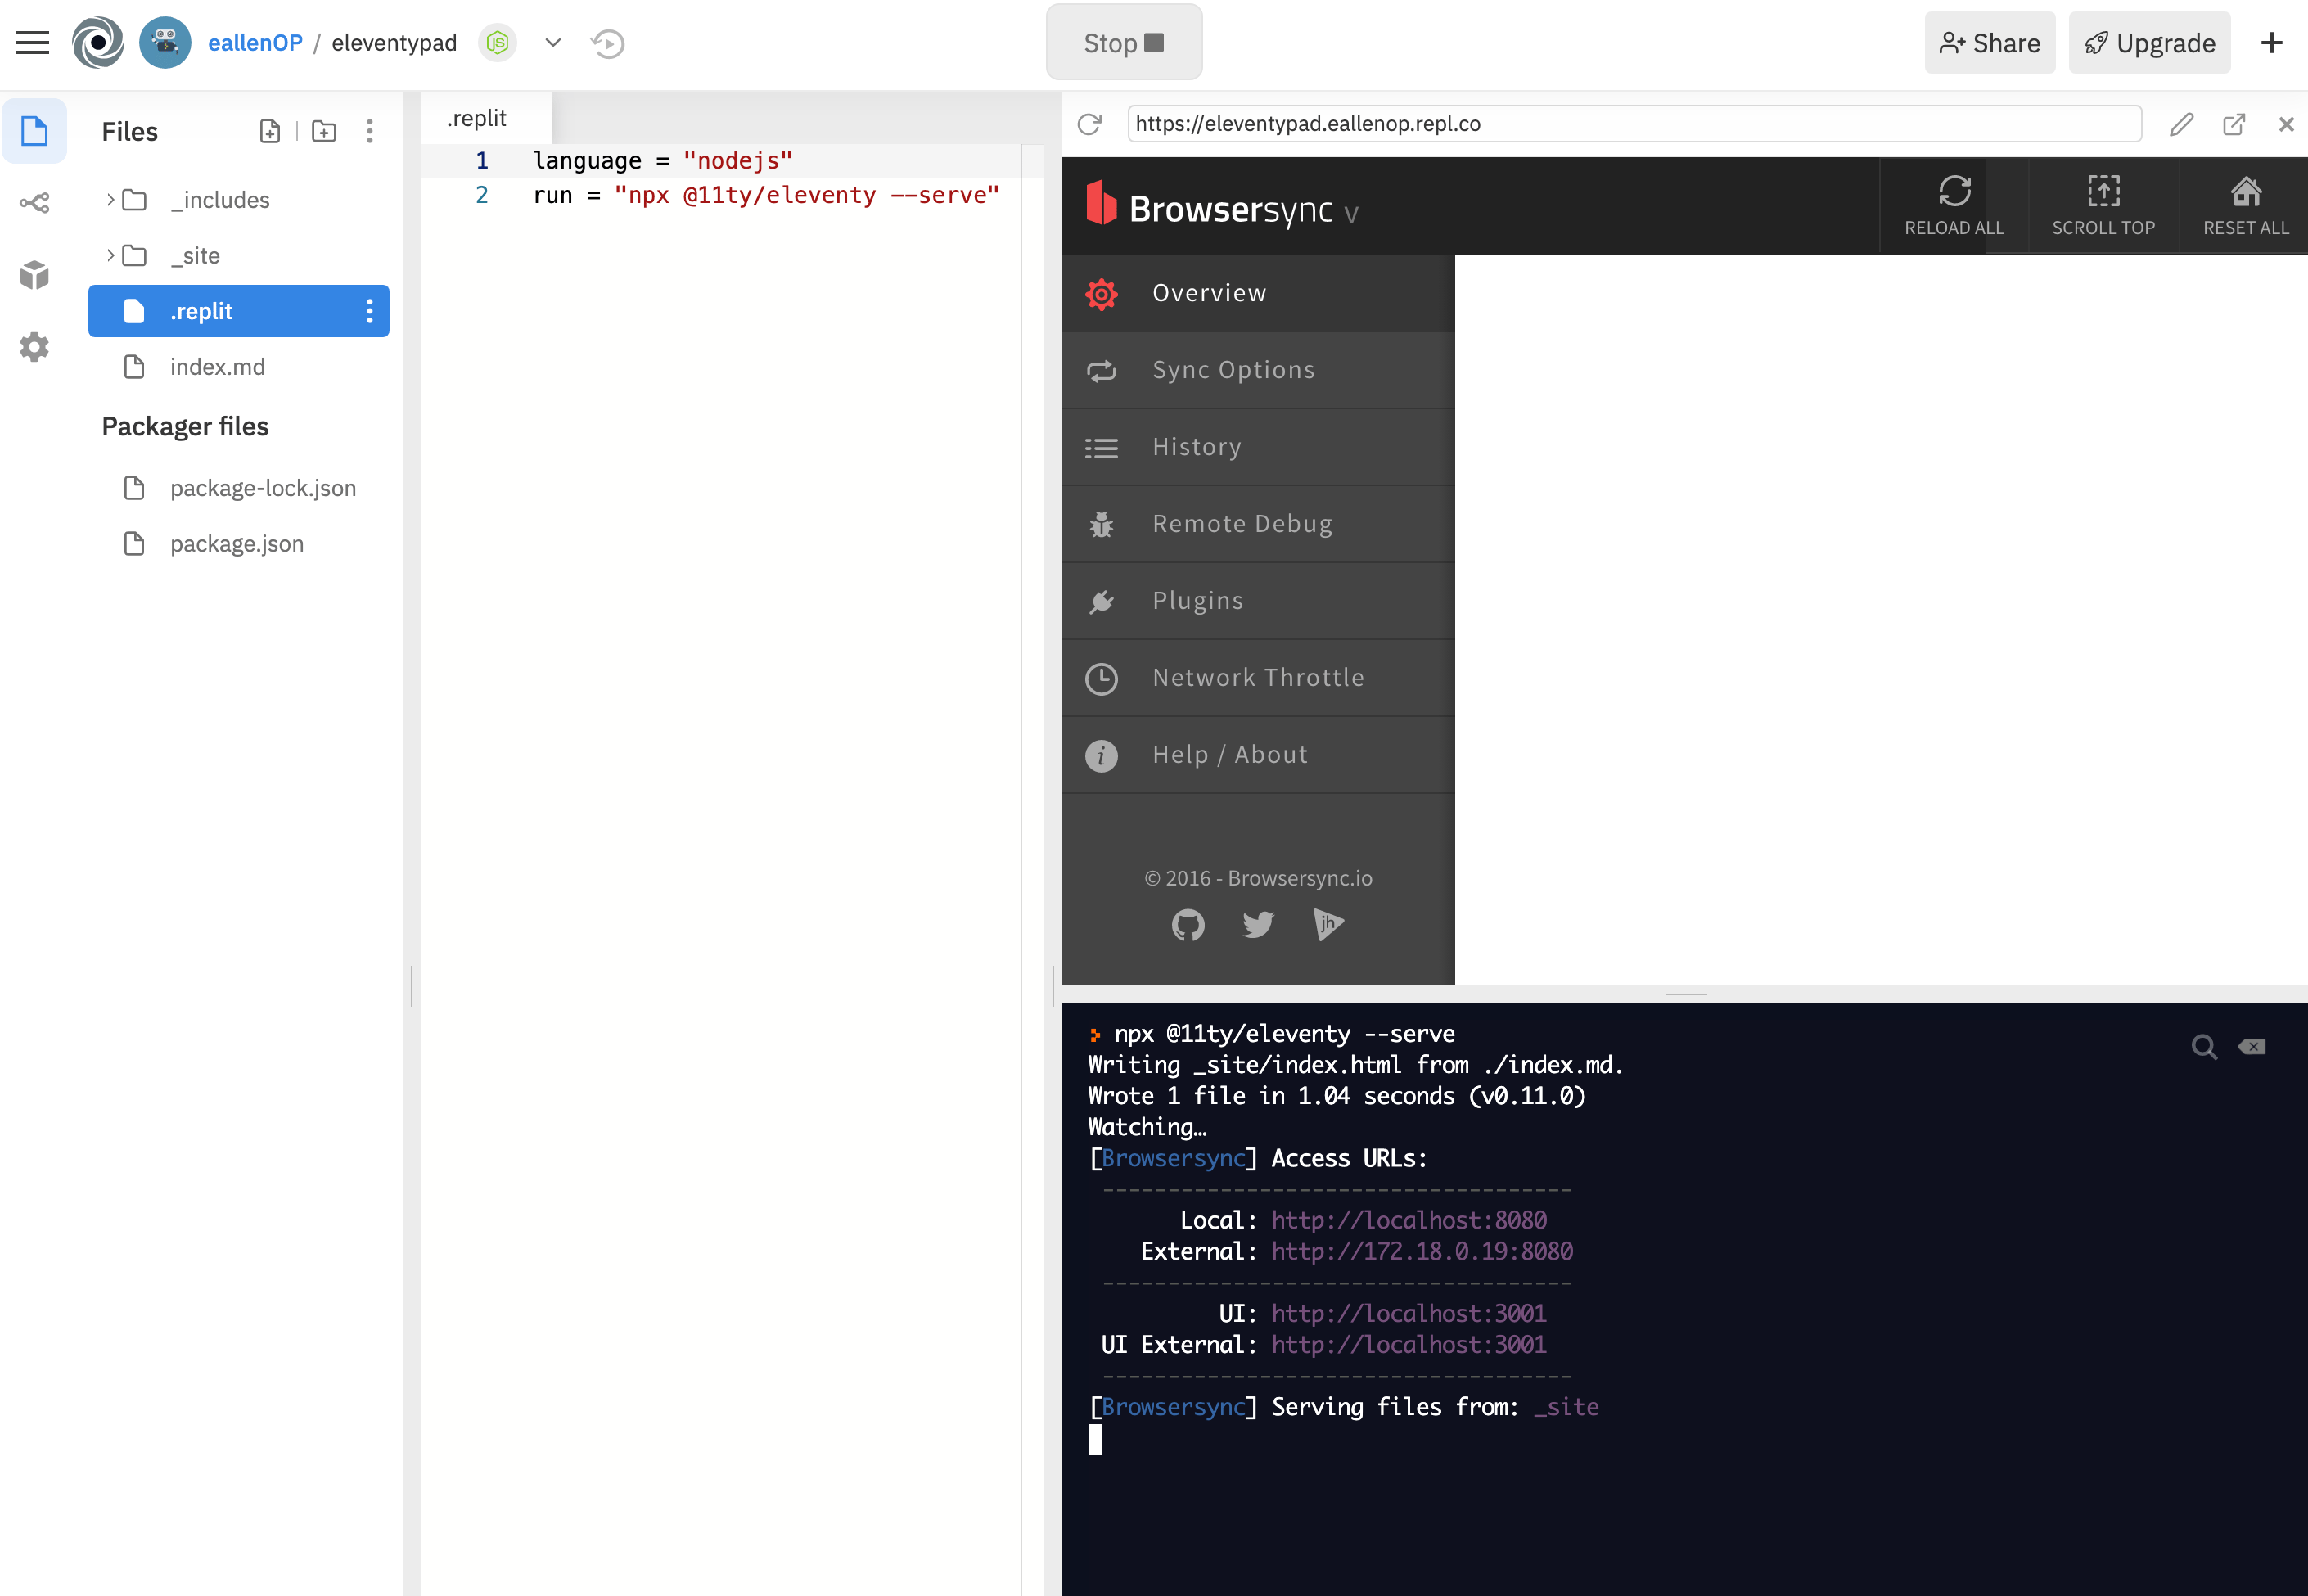2308x1596 pixels.
Task: Expand the repl name dropdown chevron
Action: pyautogui.click(x=553, y=43)
